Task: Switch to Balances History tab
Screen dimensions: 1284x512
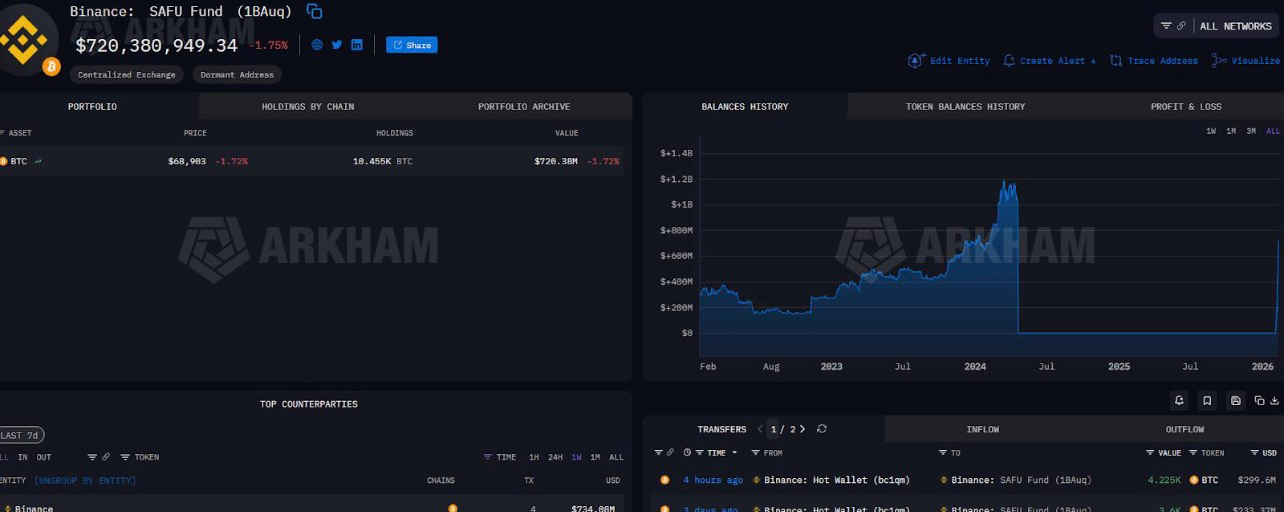Action: click(745, 106)
